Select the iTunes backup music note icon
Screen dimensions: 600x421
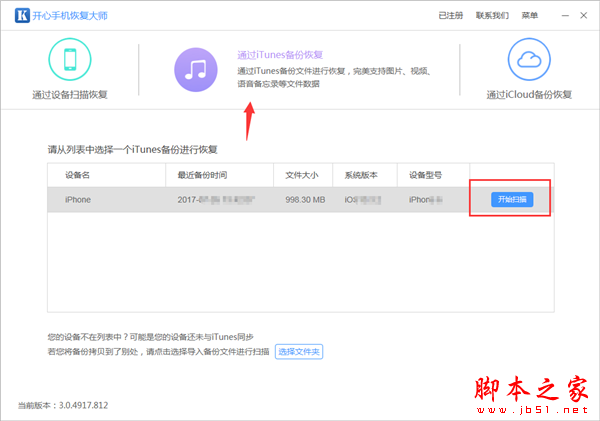tap(196, 70)
